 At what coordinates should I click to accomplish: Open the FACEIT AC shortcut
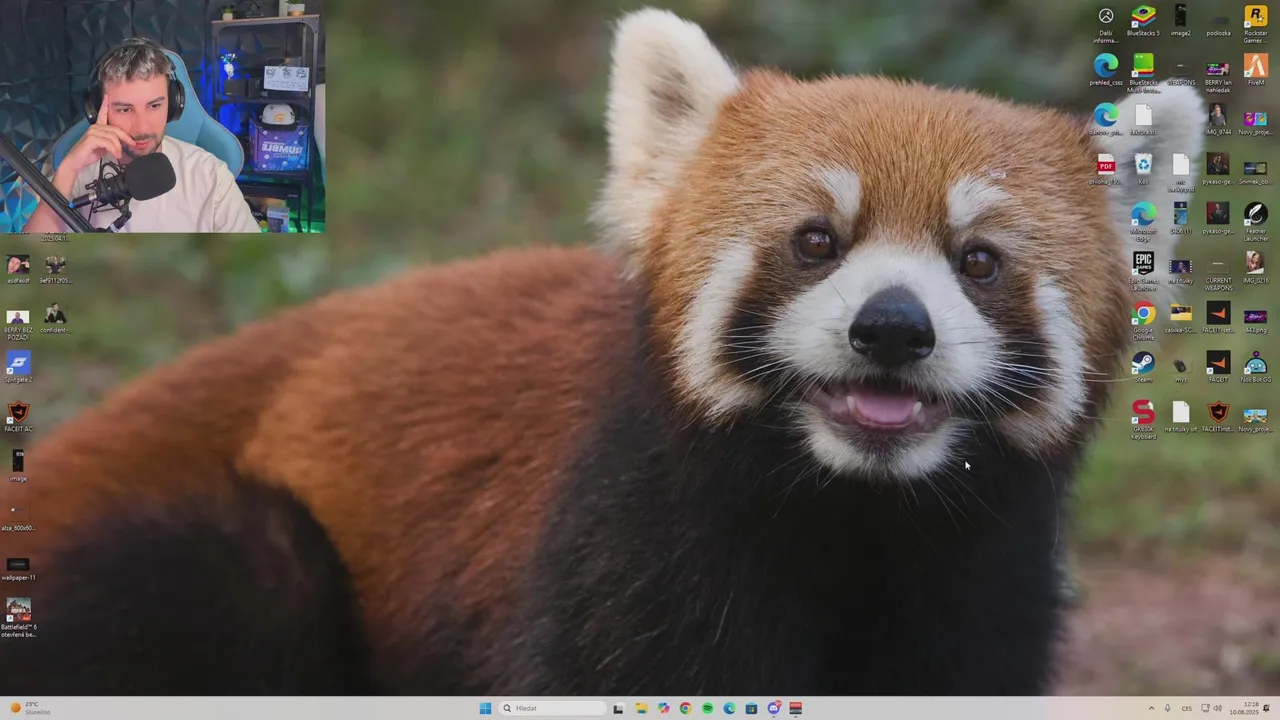pos(18,415)
